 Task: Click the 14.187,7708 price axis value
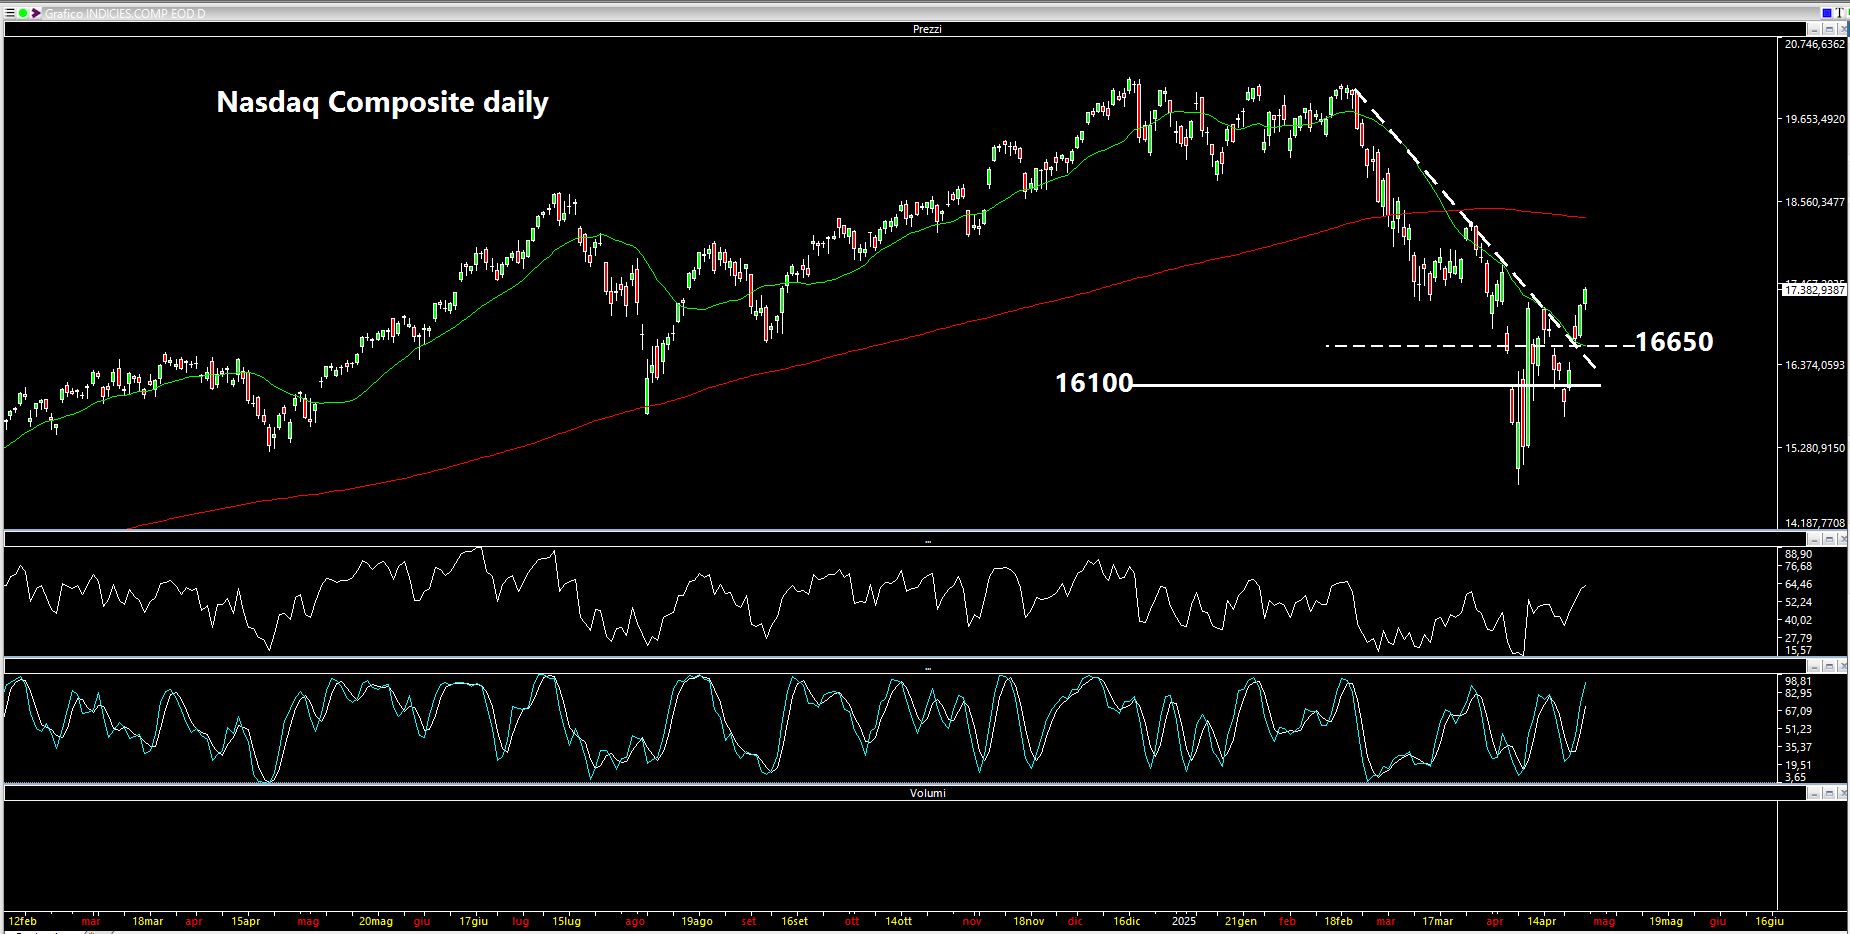(1815, 523)
